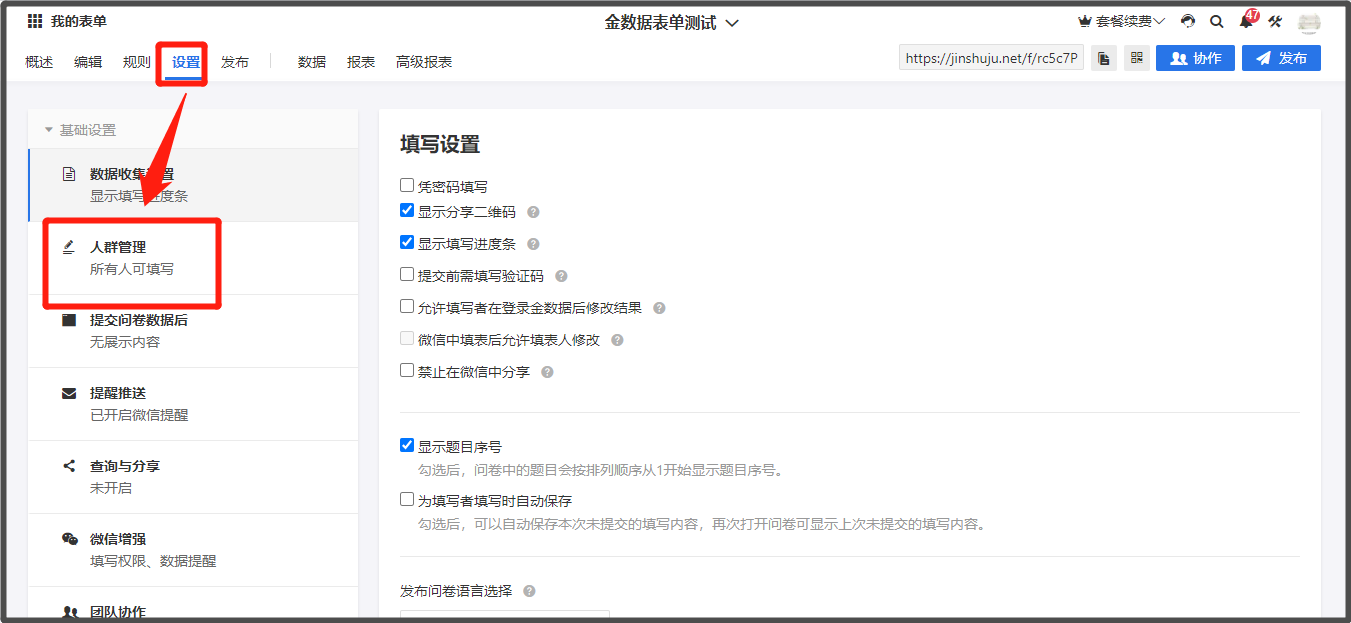Open the 套餐续费 dropdown menu
Screen dimensions: 1351x623
[1121, 21]
